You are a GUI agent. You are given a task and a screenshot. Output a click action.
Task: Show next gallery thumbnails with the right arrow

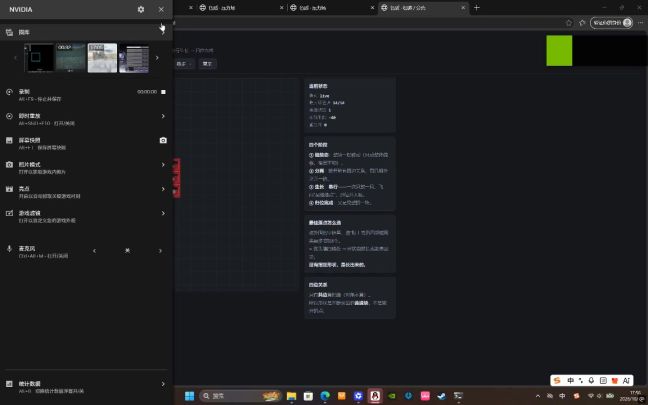point(157,58)
